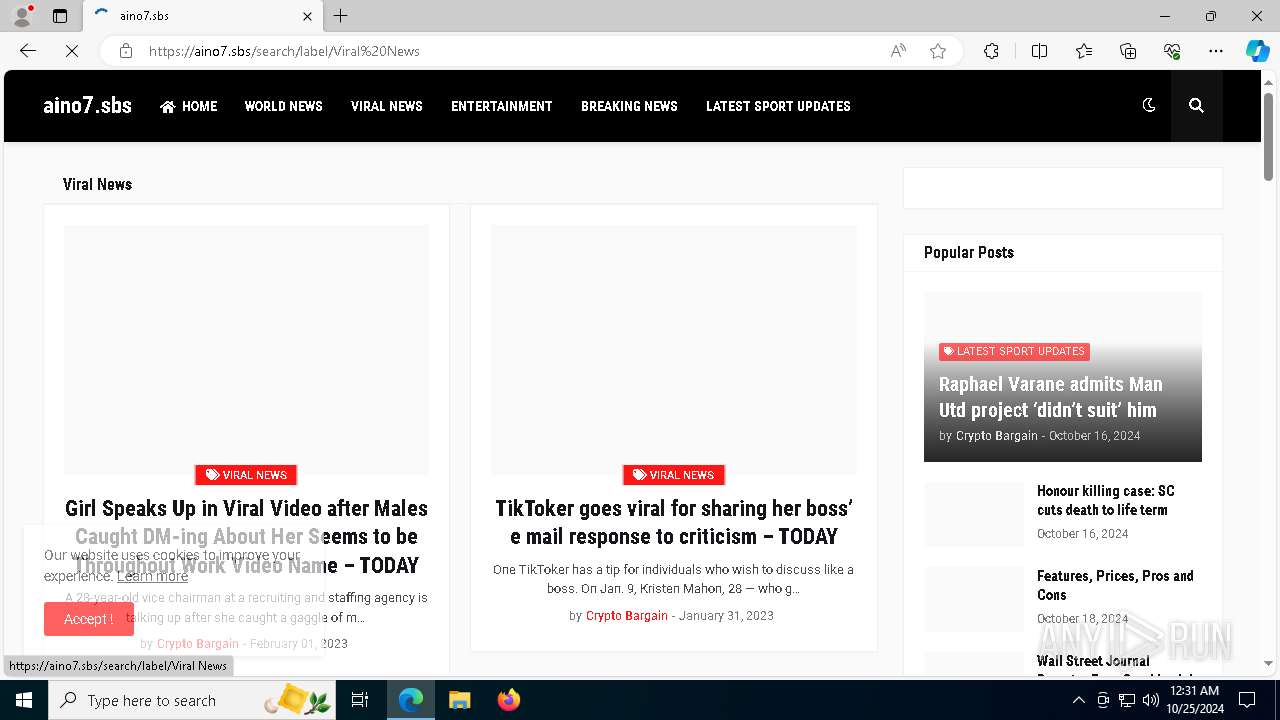The width and height of the screenshot is (1280, 720).
Task: Open BREAKING NEWS menu item
Action: (629, 106)
